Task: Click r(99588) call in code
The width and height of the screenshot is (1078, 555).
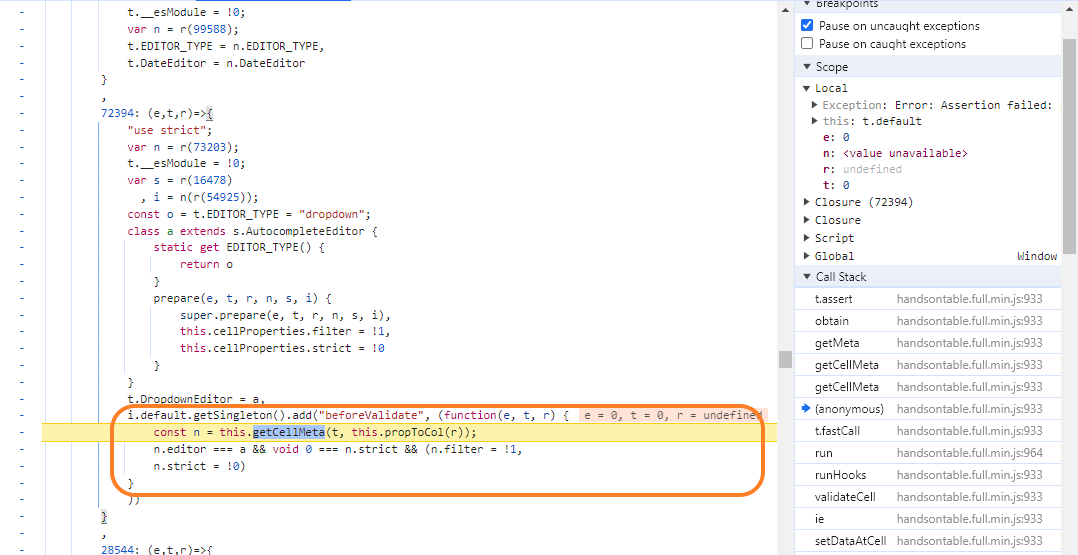Action: [x=206, y=30]
